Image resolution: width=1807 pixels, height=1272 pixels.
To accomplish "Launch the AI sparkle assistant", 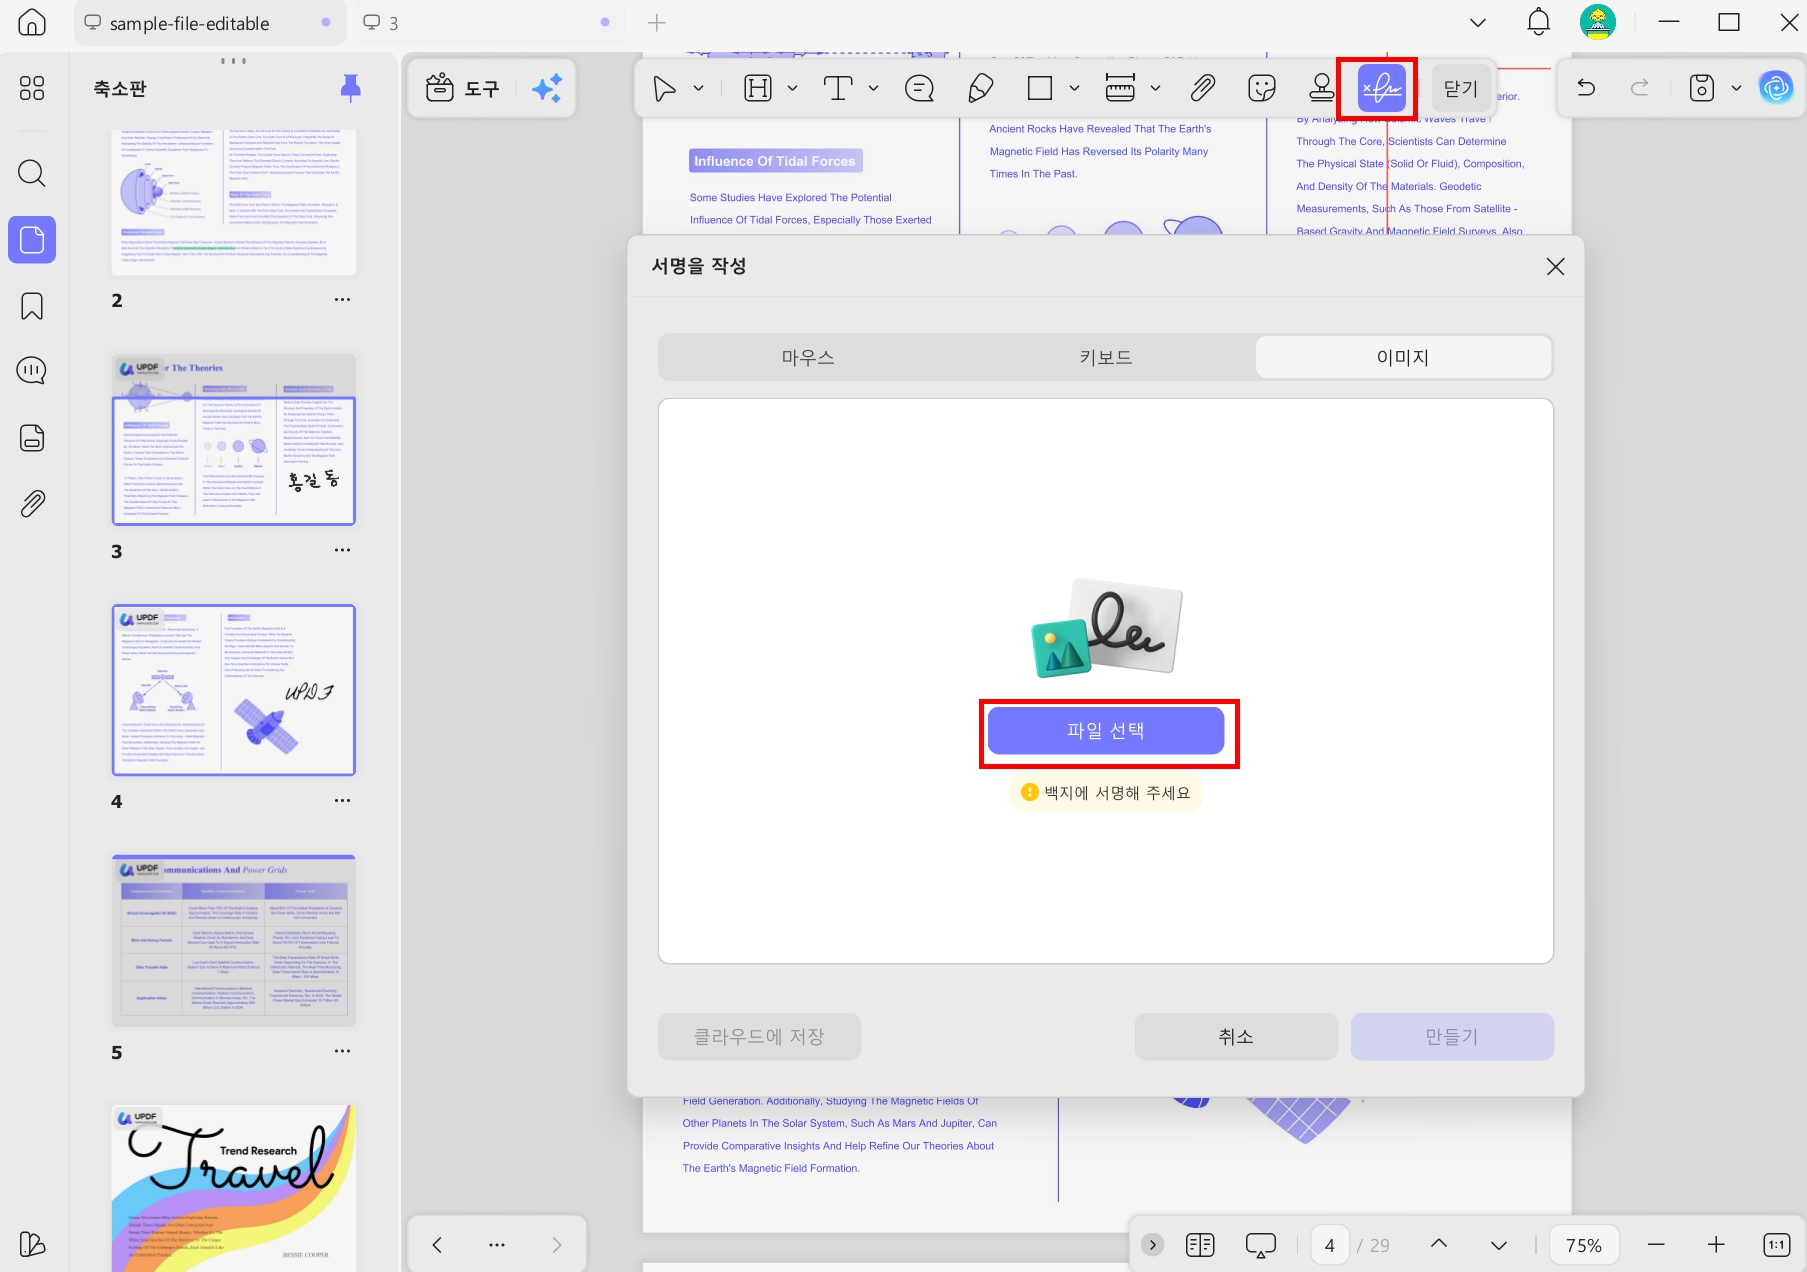I will (547, 88).
